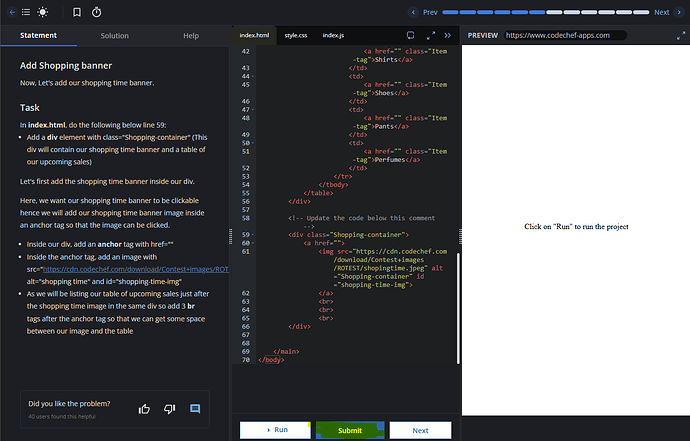Toggle light/dark theme sun icon
This screenshot has width=690, height=441.
(43, 12)
